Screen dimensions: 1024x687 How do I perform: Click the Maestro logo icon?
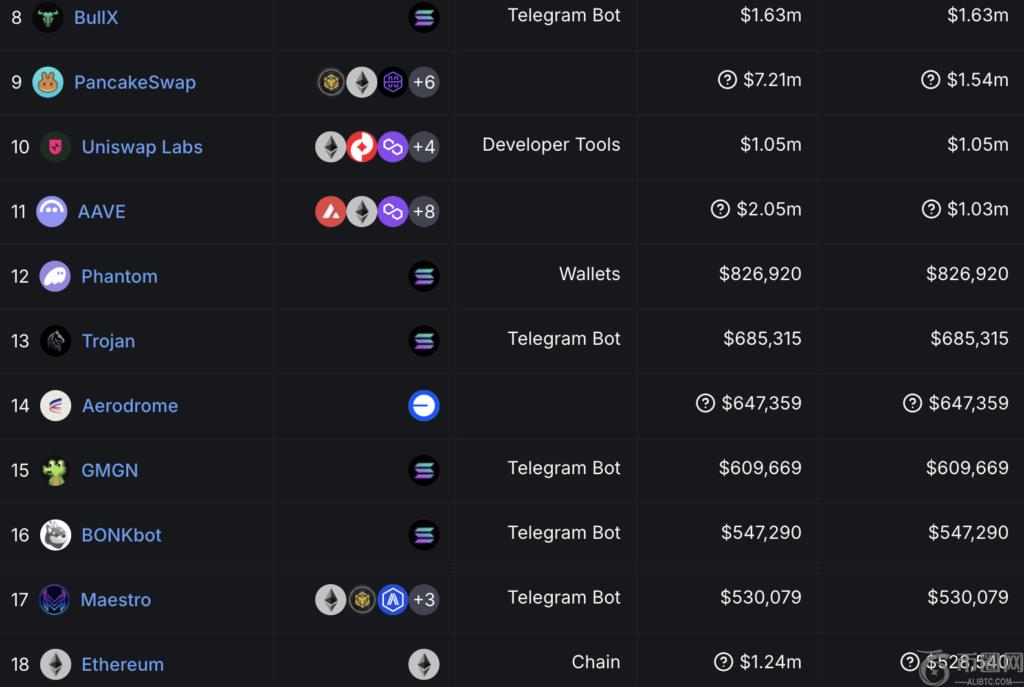click(54, 600)
